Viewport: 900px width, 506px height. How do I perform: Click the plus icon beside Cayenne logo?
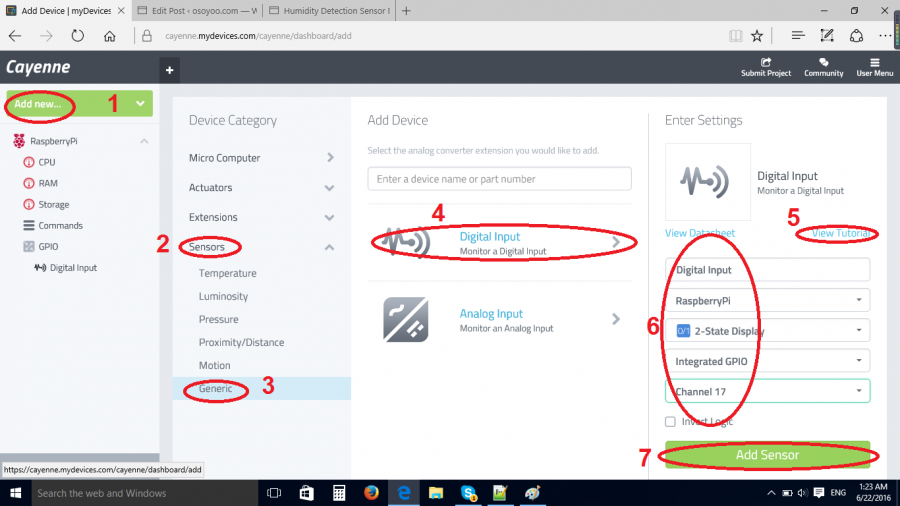(170, 70)
